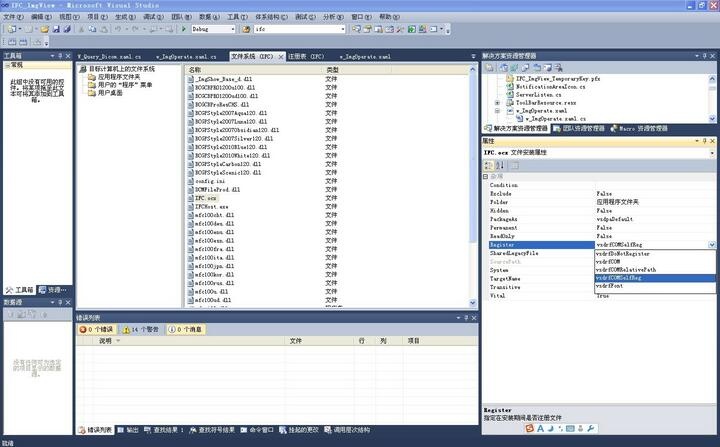Click the green Start Debugging arrow
Image resolution: width=720 pixels, height=447 pixels.
[x=184, y=29]
